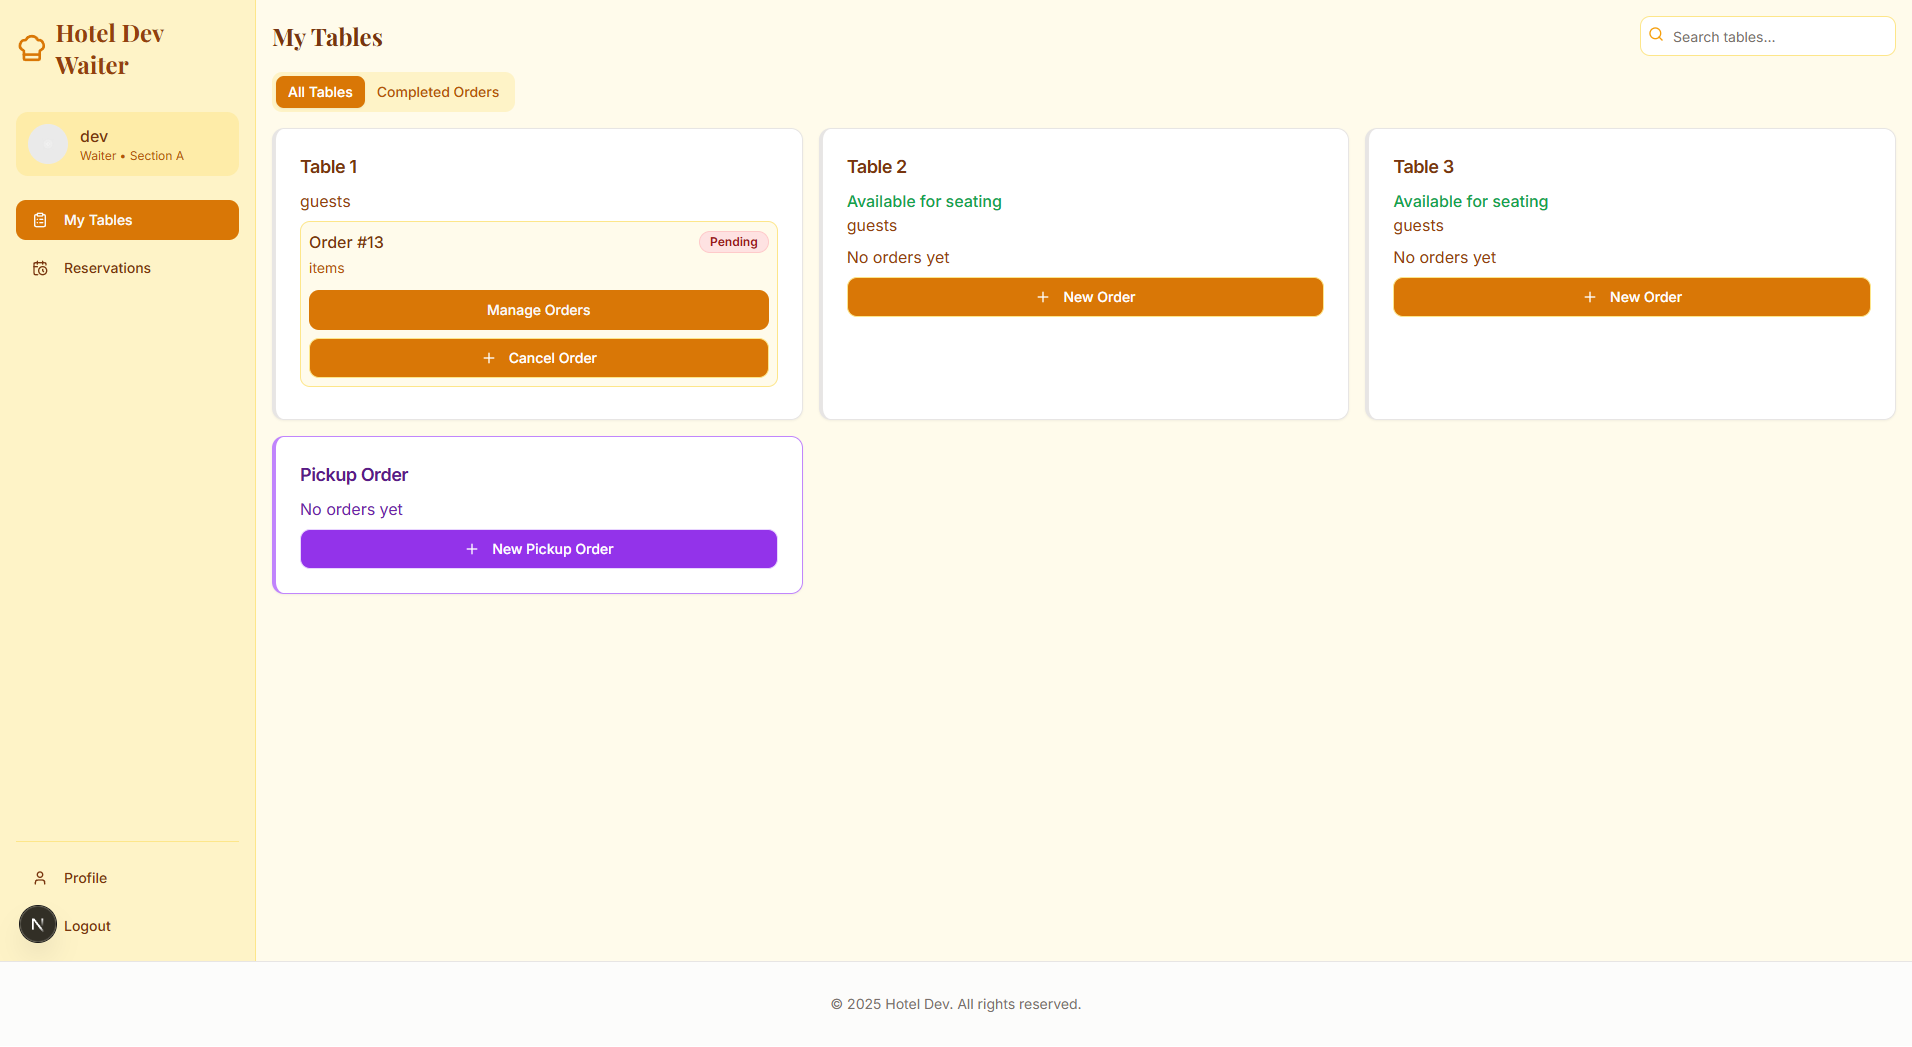
Task: Open the Reservations page in sidebar
Action: click(107, 268)
